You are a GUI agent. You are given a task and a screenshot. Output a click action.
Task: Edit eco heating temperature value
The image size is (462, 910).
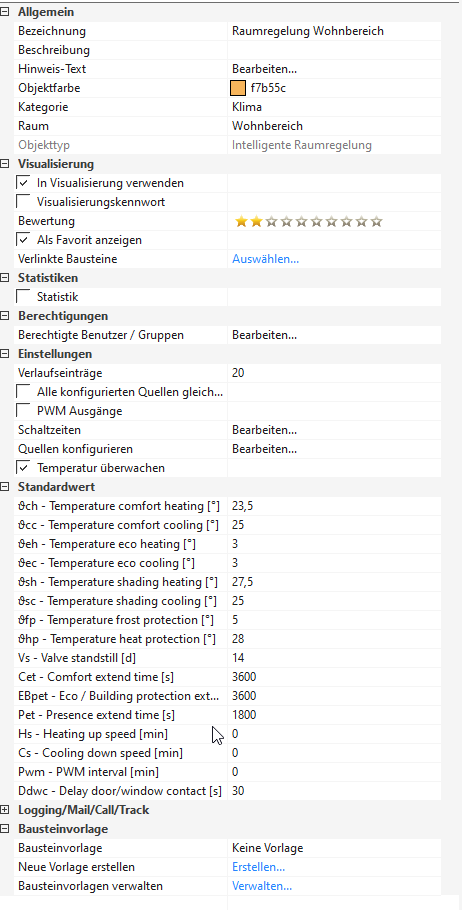[x=334, y=544]
